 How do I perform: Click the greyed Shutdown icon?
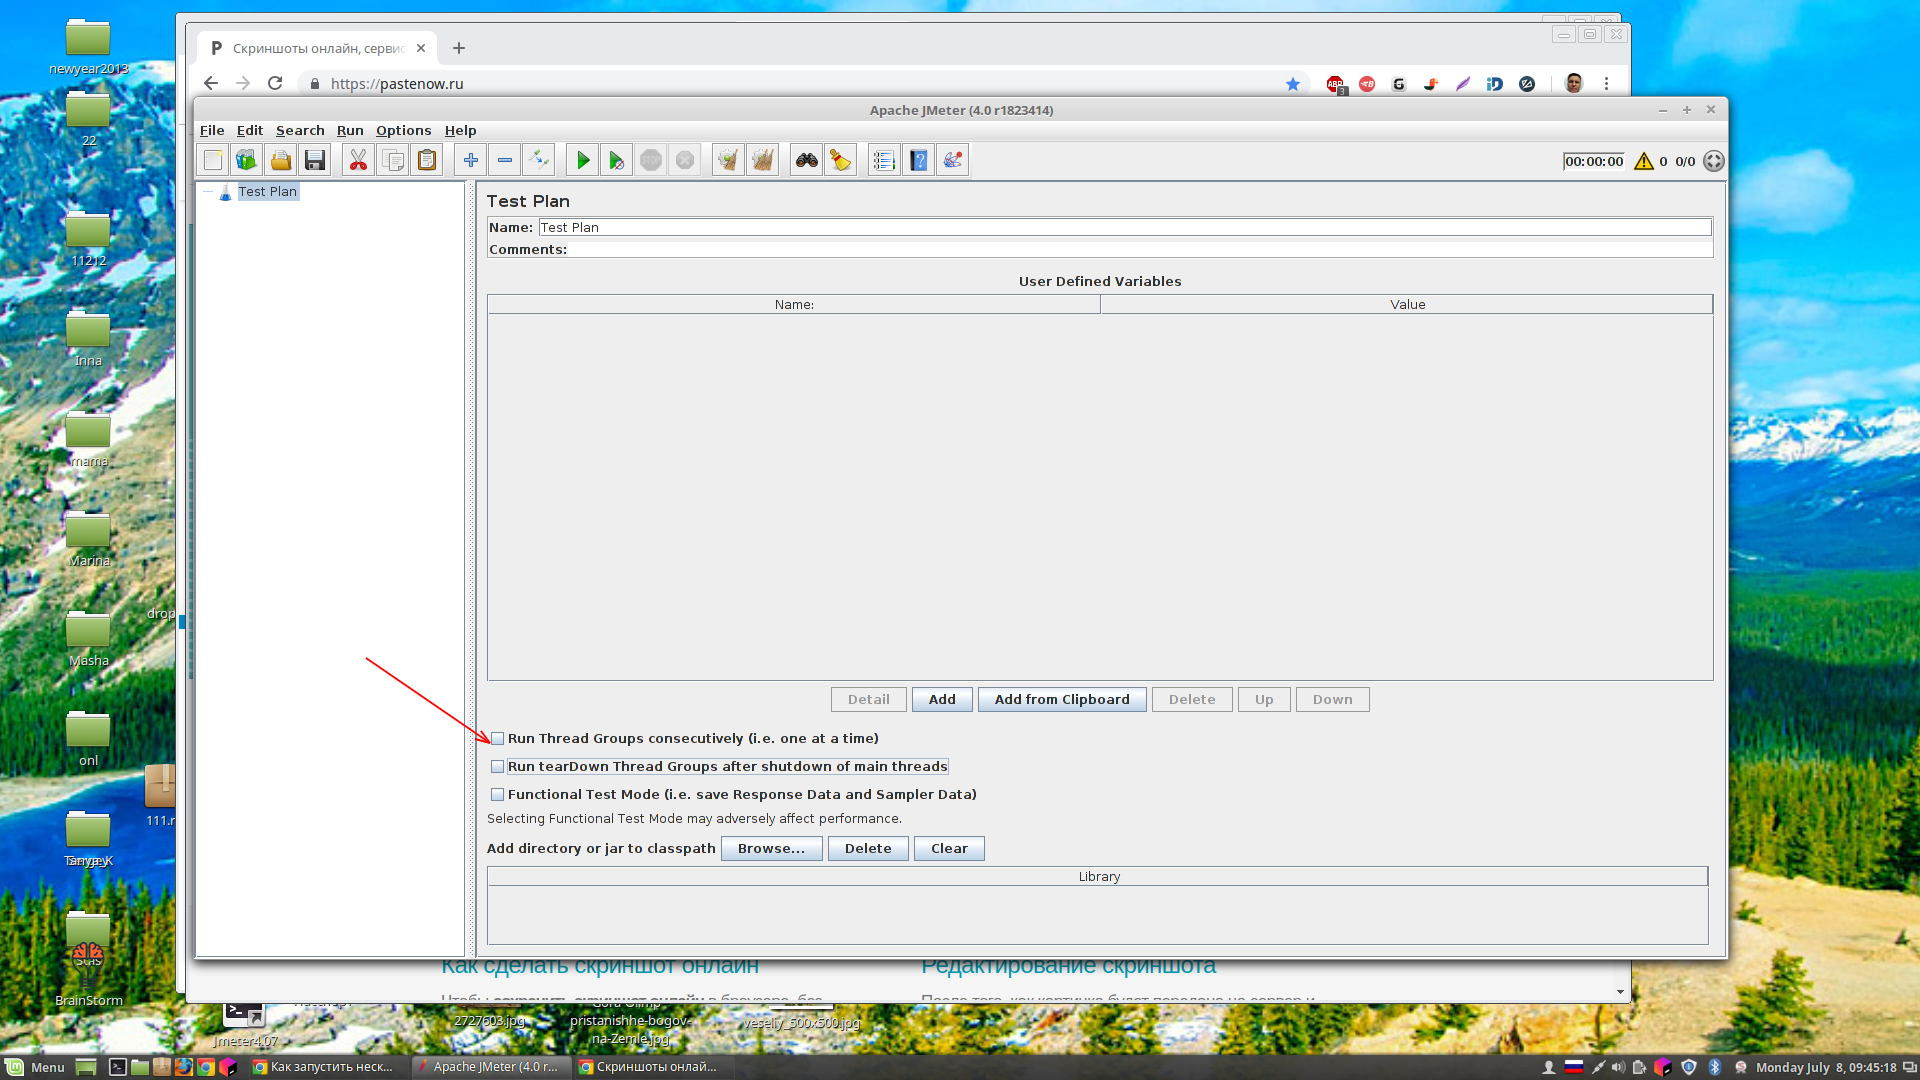685,160
